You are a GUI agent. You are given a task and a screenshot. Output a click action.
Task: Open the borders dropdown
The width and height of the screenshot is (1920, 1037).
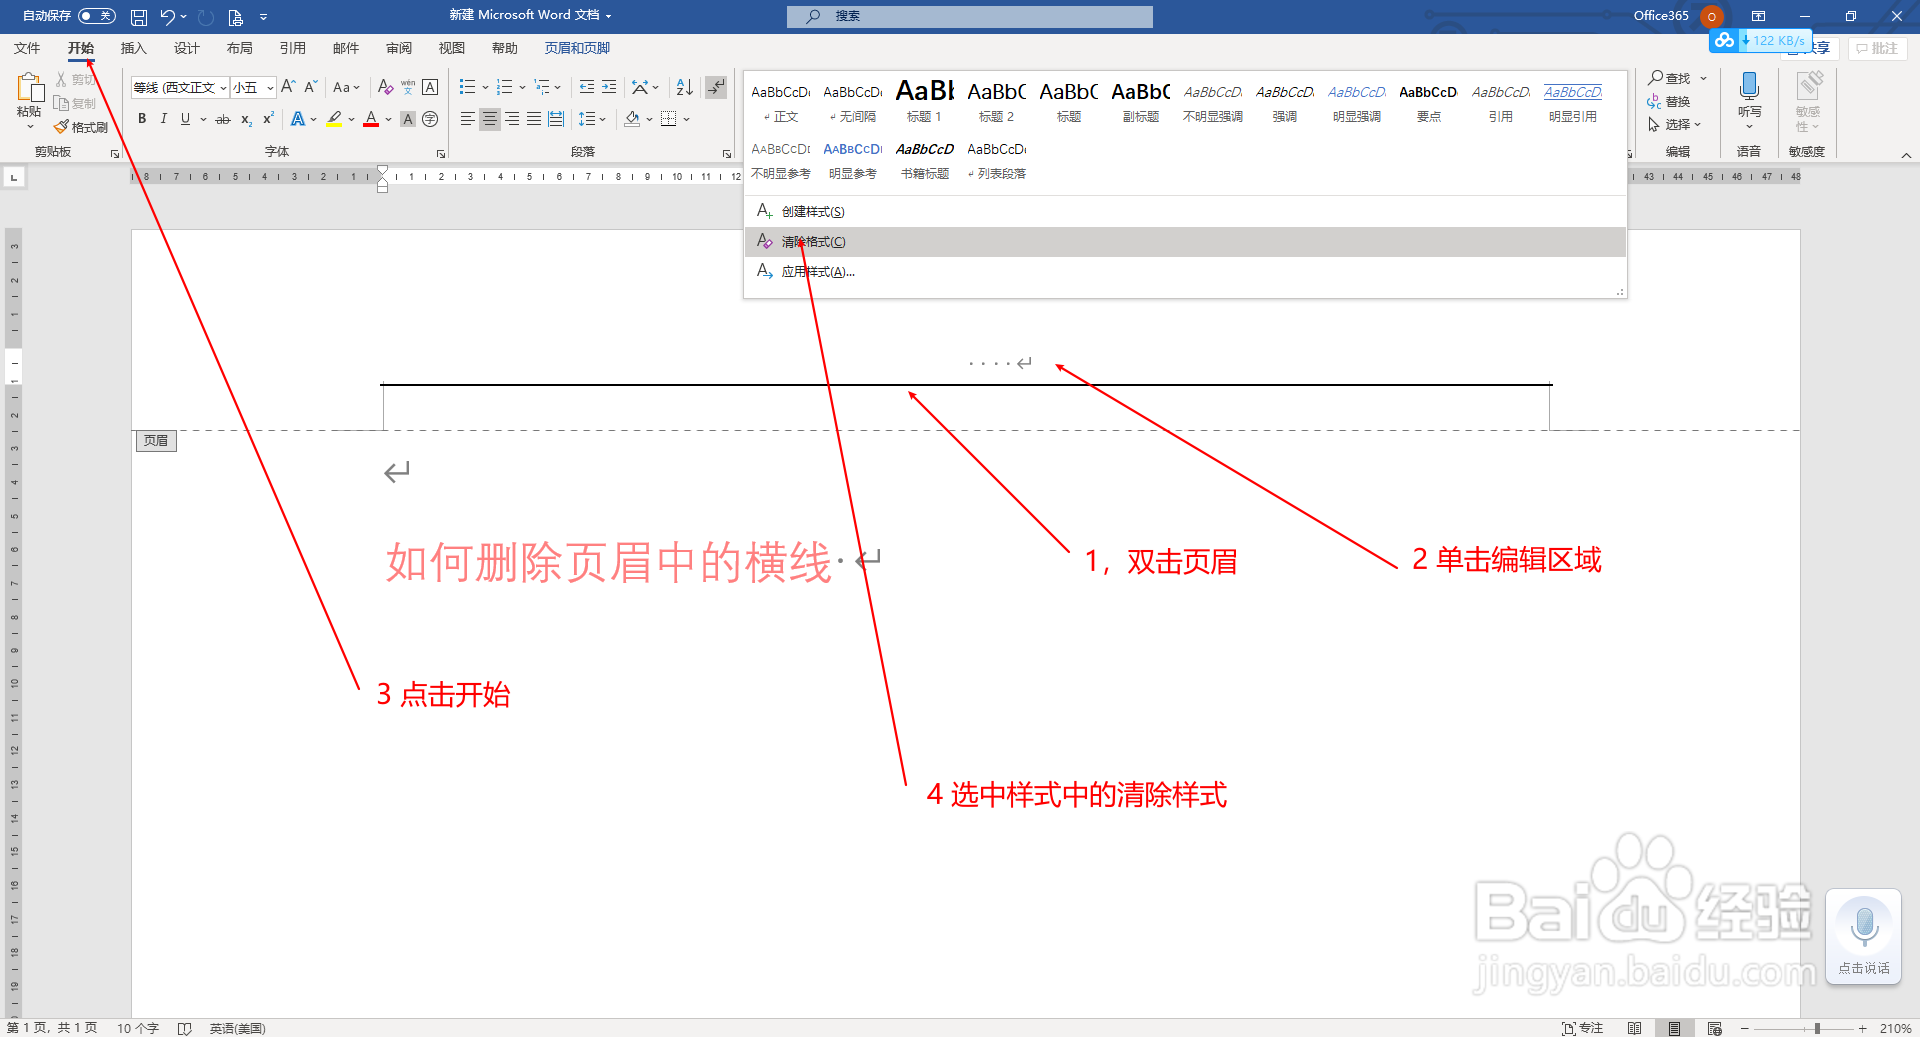pyautogui.click(x=687, y=119)
